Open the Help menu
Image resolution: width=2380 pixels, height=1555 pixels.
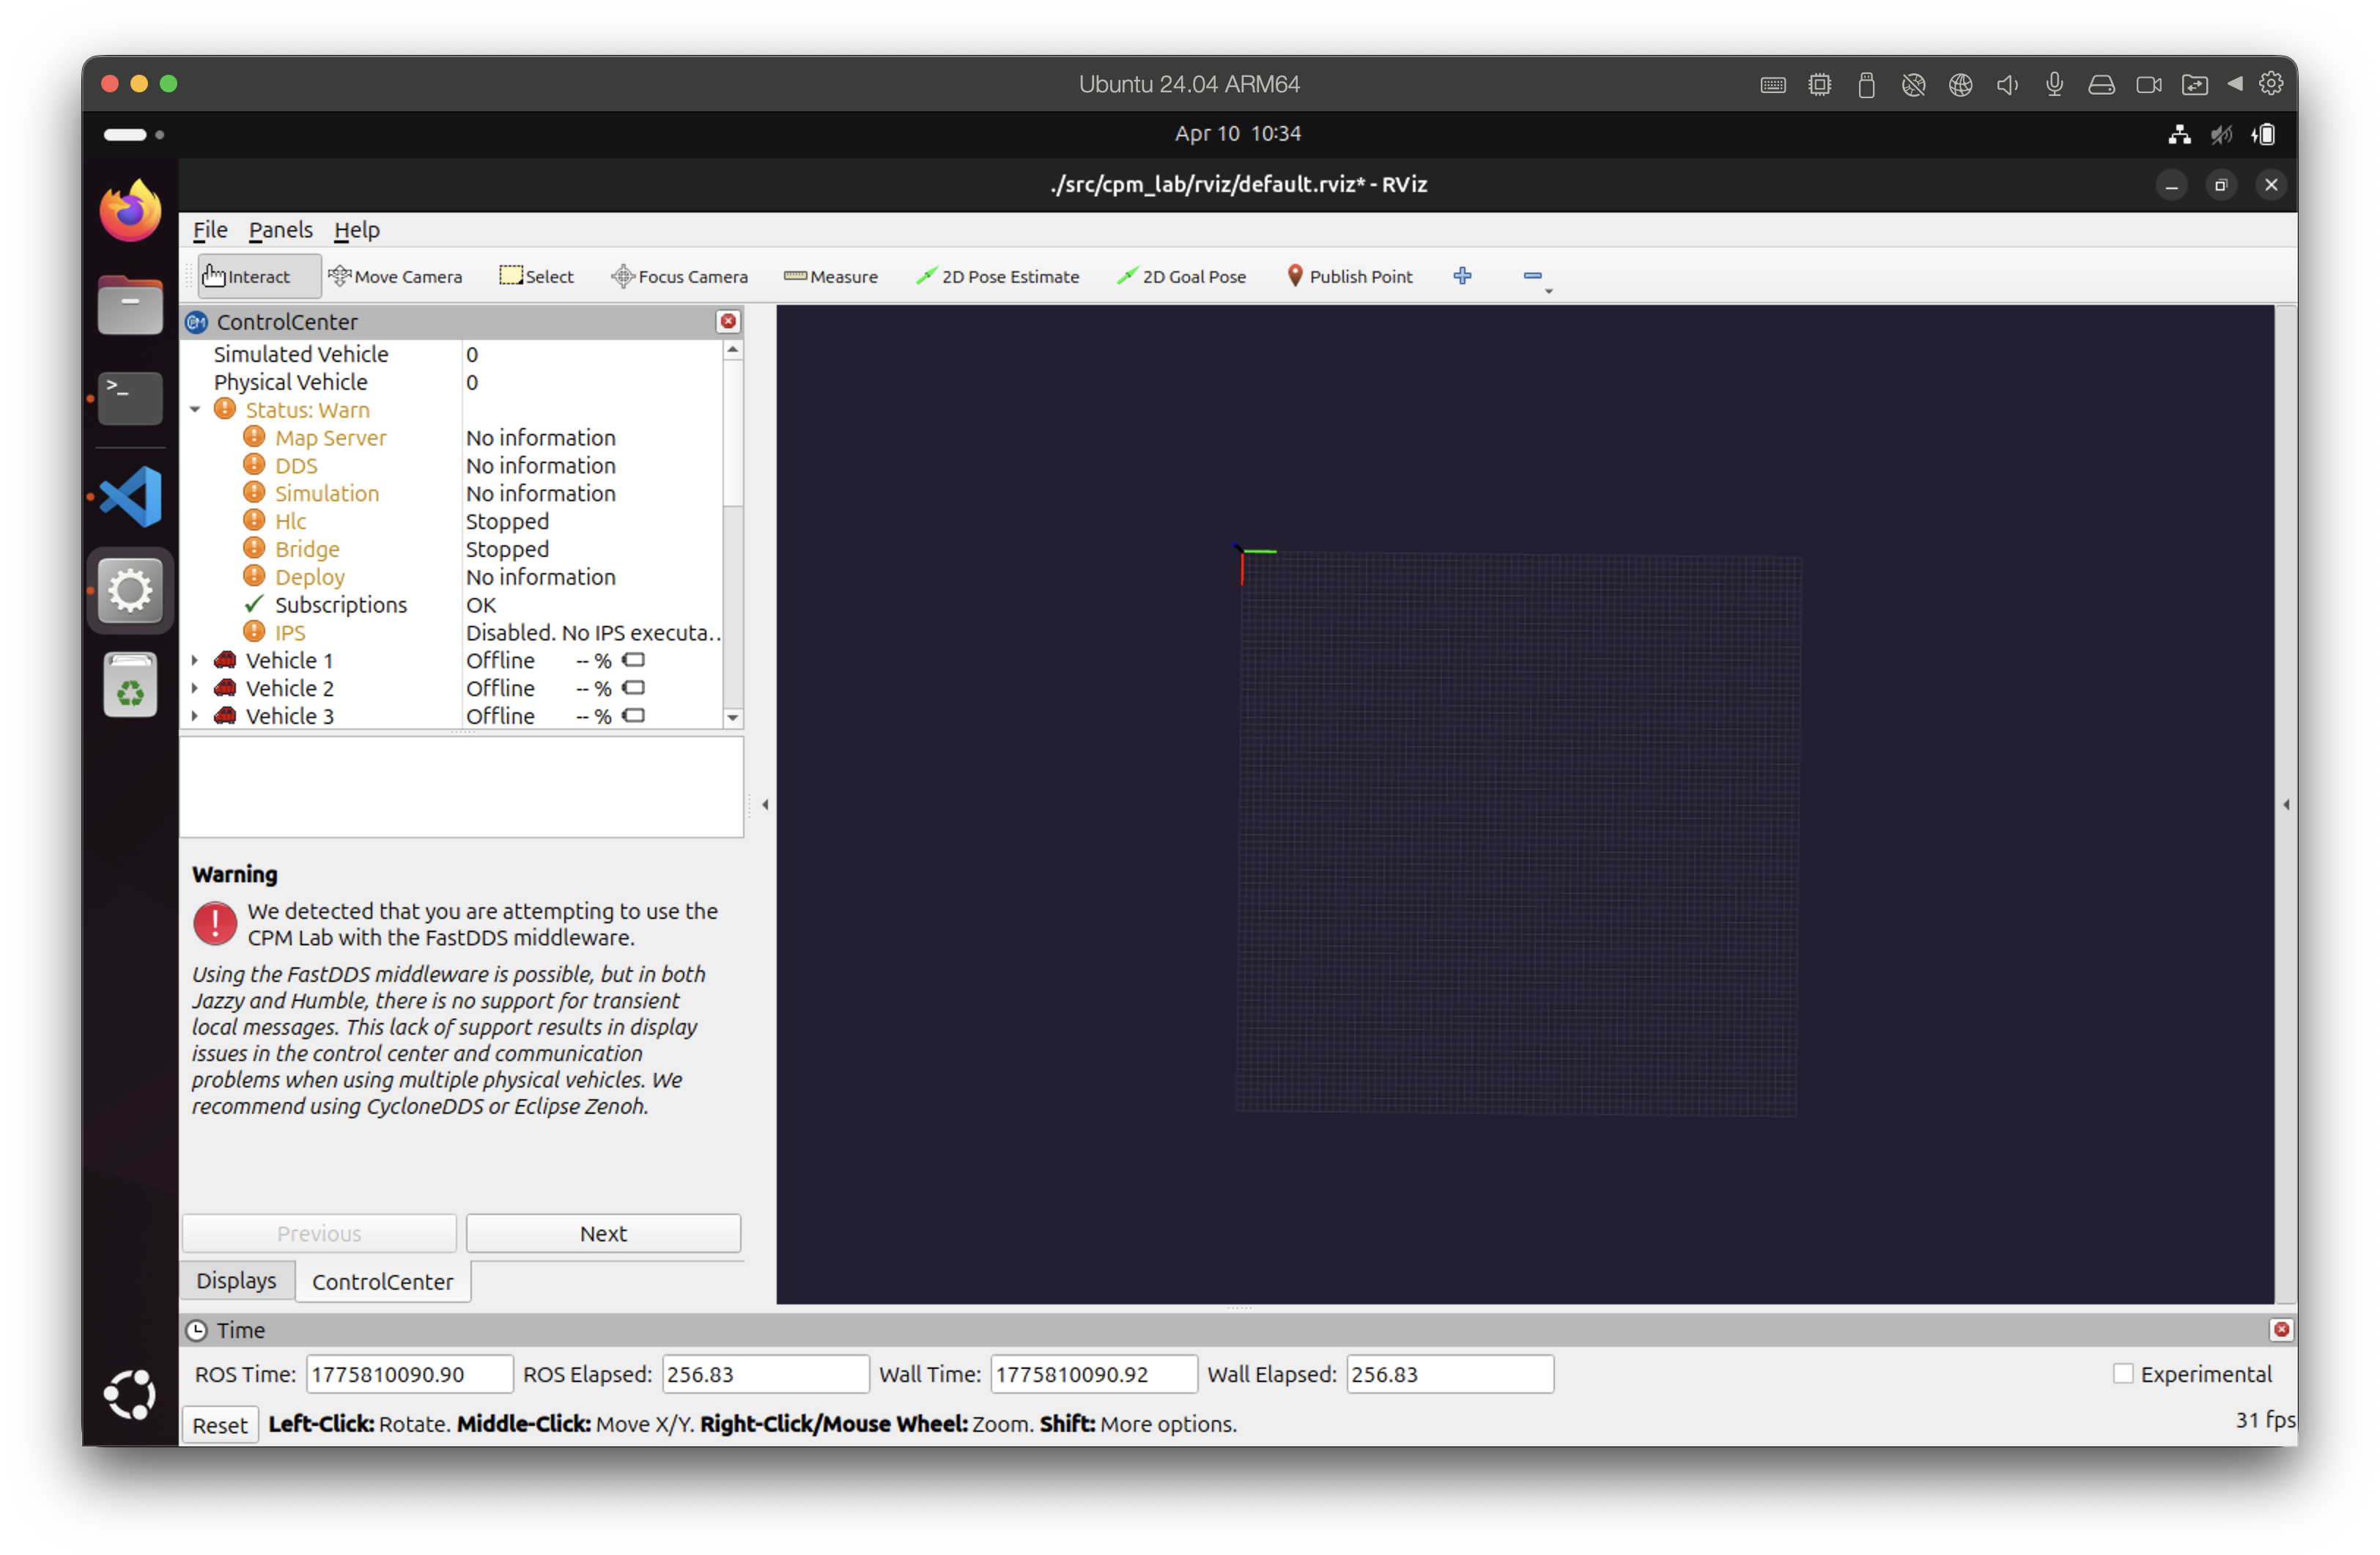[357, 230]
